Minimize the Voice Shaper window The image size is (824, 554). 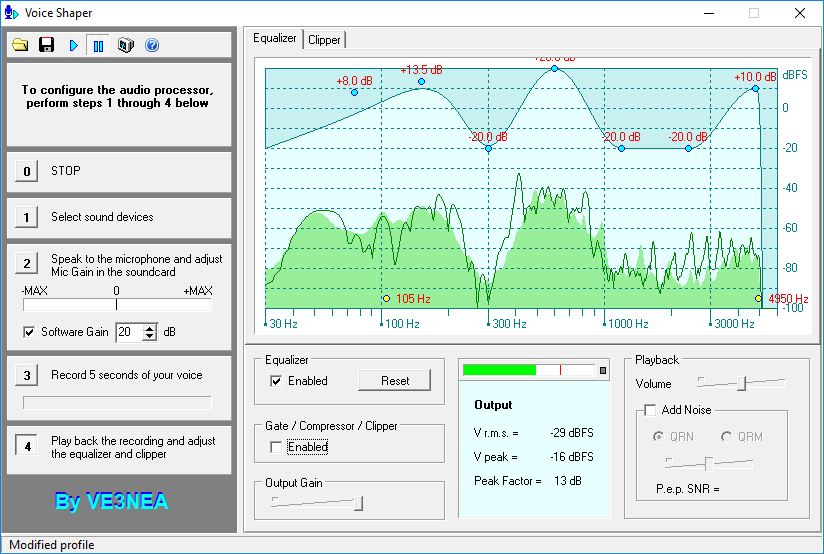(x=709, y=13)
